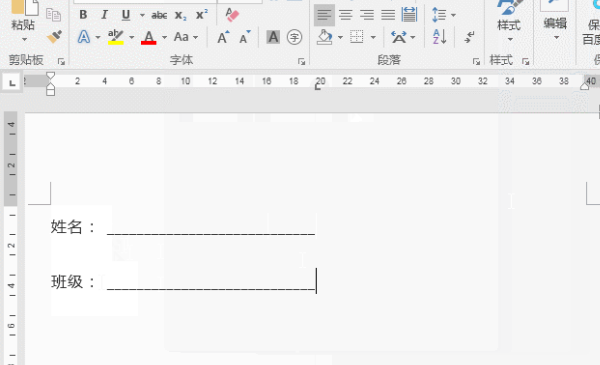Image resolution: width=600 pixels, height=365 pixels.
Task: Apply superscript formatting
Action: pos(202,15)
